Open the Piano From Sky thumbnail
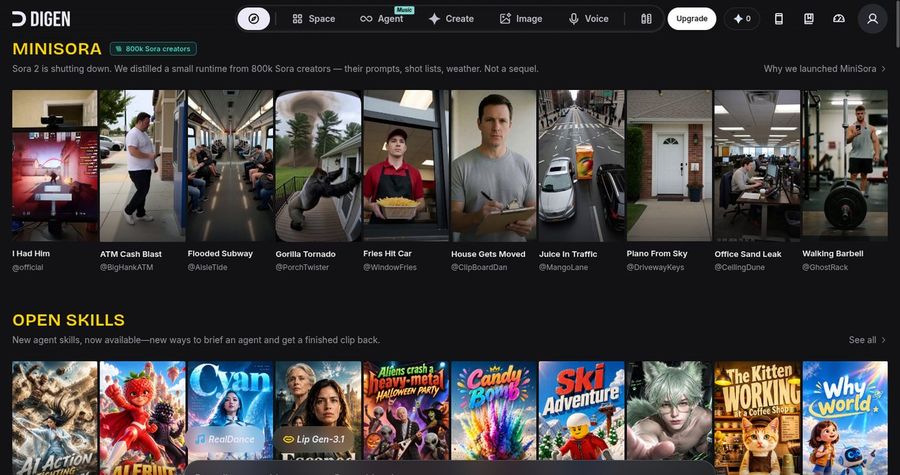Screen dimensions: 900x475 click(670, 166)
